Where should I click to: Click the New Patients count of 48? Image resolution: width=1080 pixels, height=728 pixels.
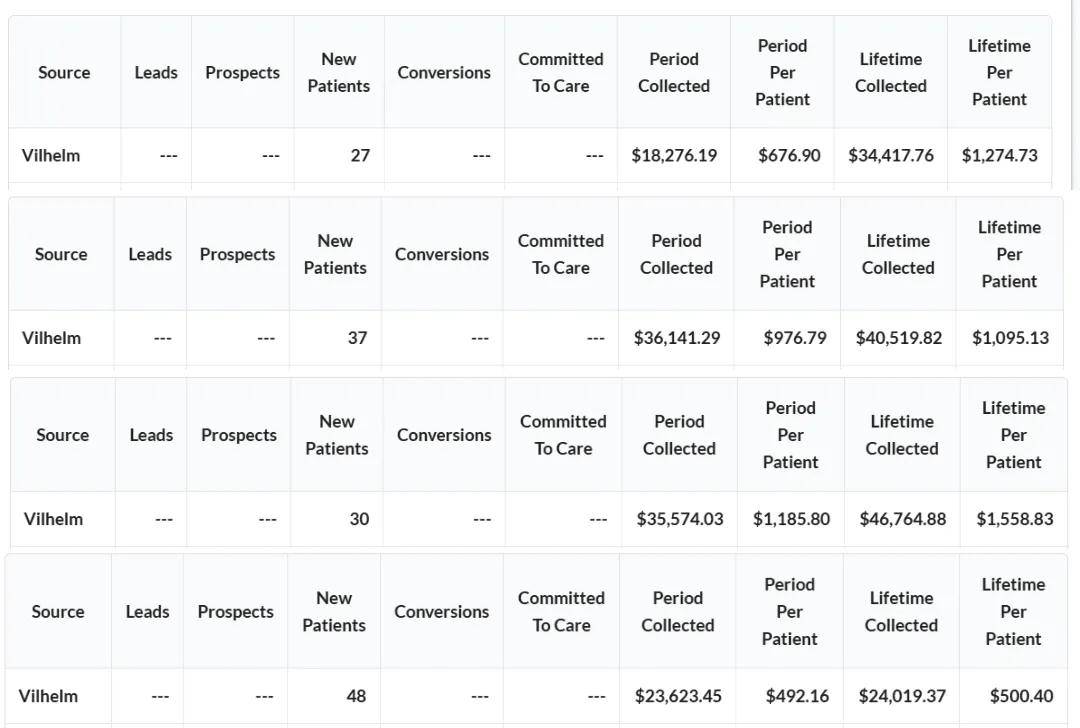(x=355, y=696)
